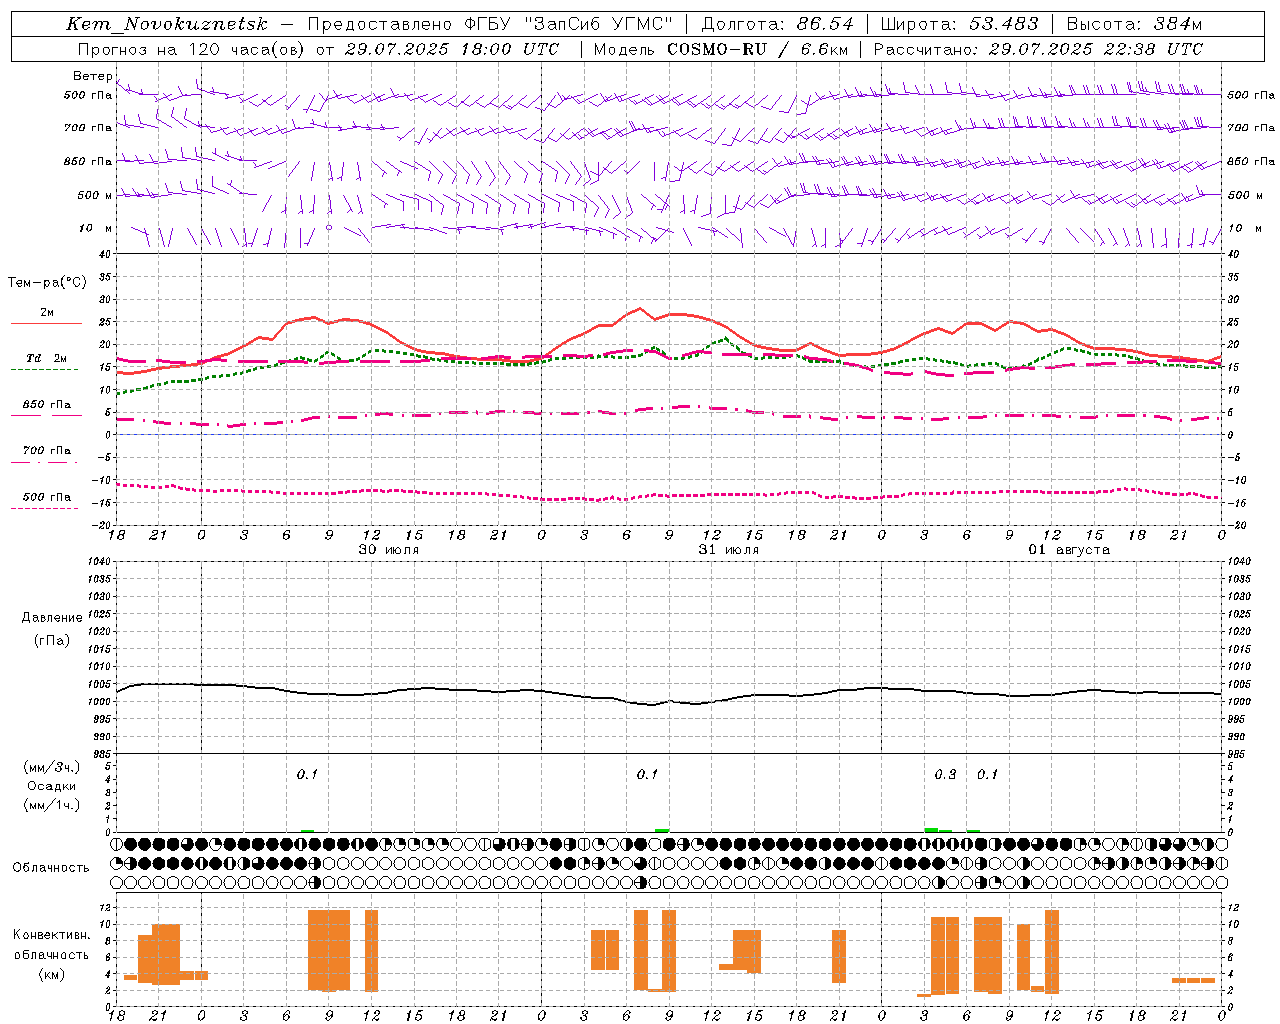Screen dimensions: 1280x1024
Task: Click the 0.1 value right beside 0.3
Action: (987, 775)
